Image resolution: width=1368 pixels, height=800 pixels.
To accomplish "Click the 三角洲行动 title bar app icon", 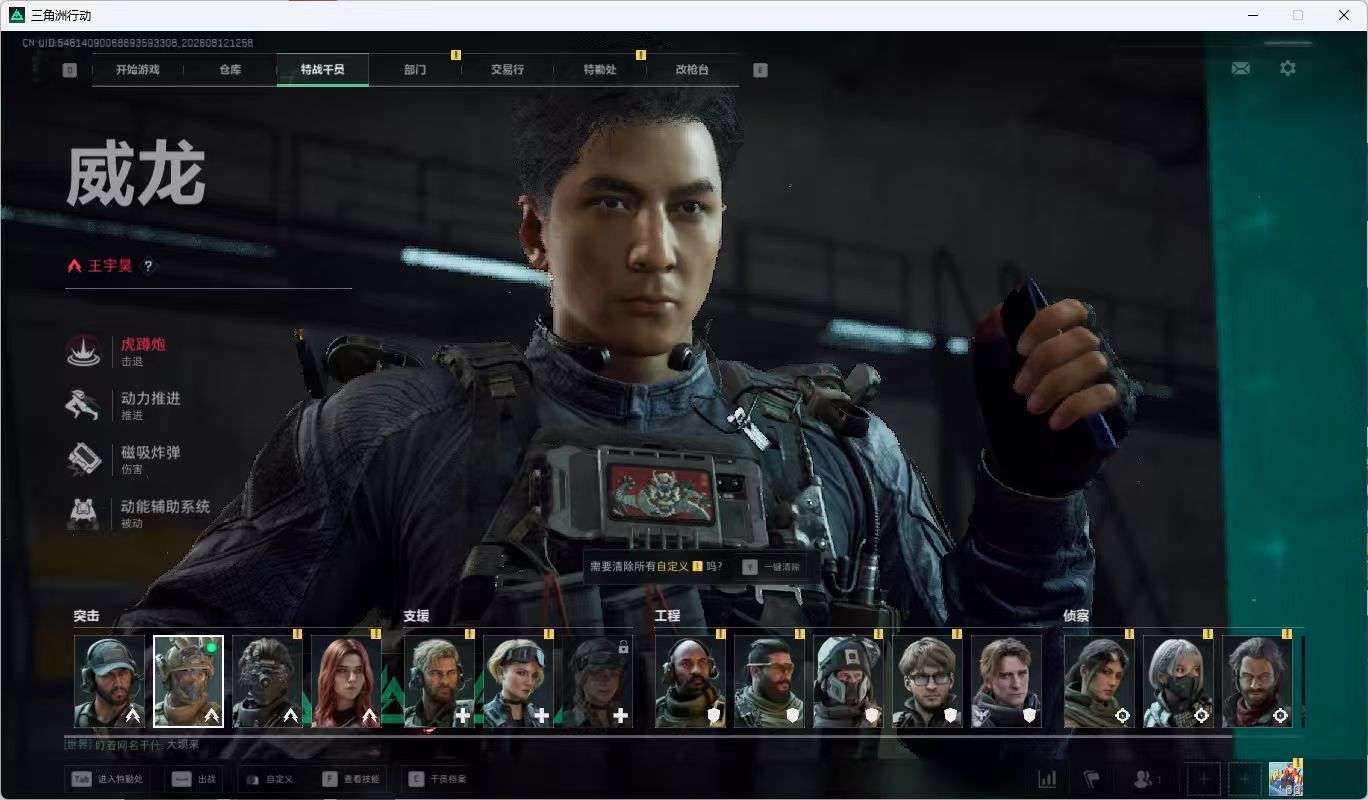I will click(x=16, y=15).
